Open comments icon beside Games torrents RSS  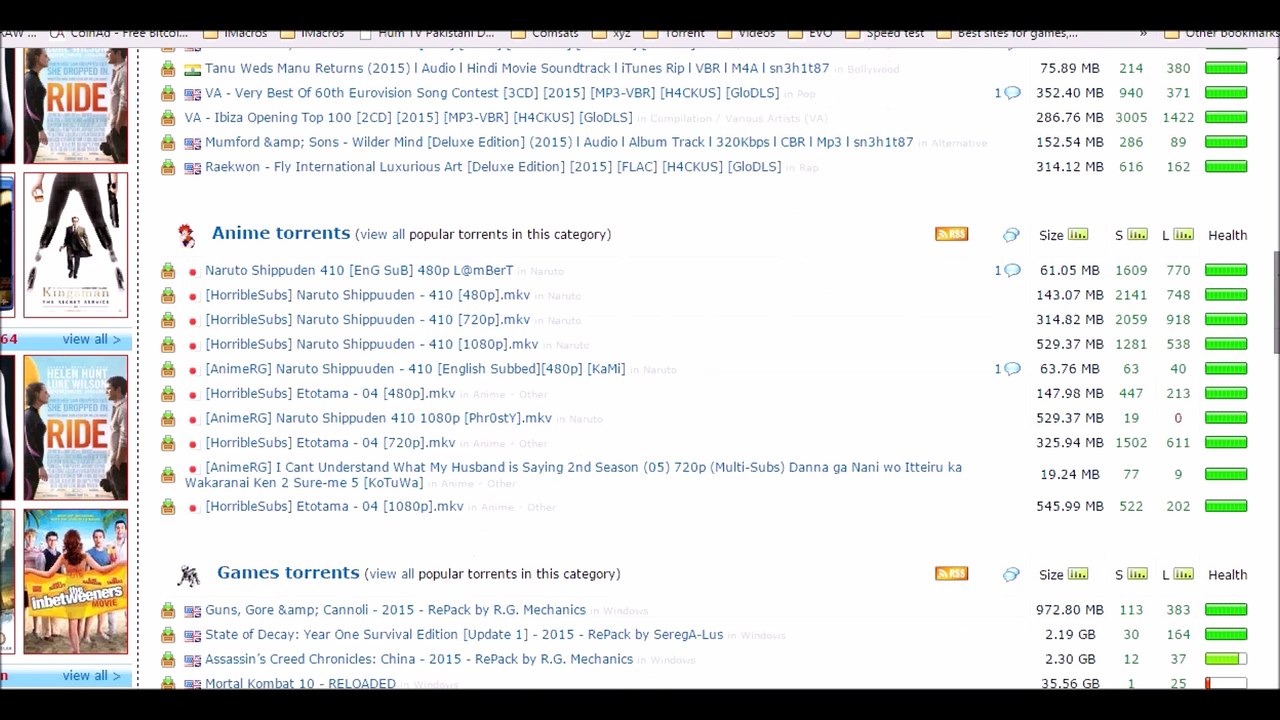pyautogui.click(x=1011, y=574)
